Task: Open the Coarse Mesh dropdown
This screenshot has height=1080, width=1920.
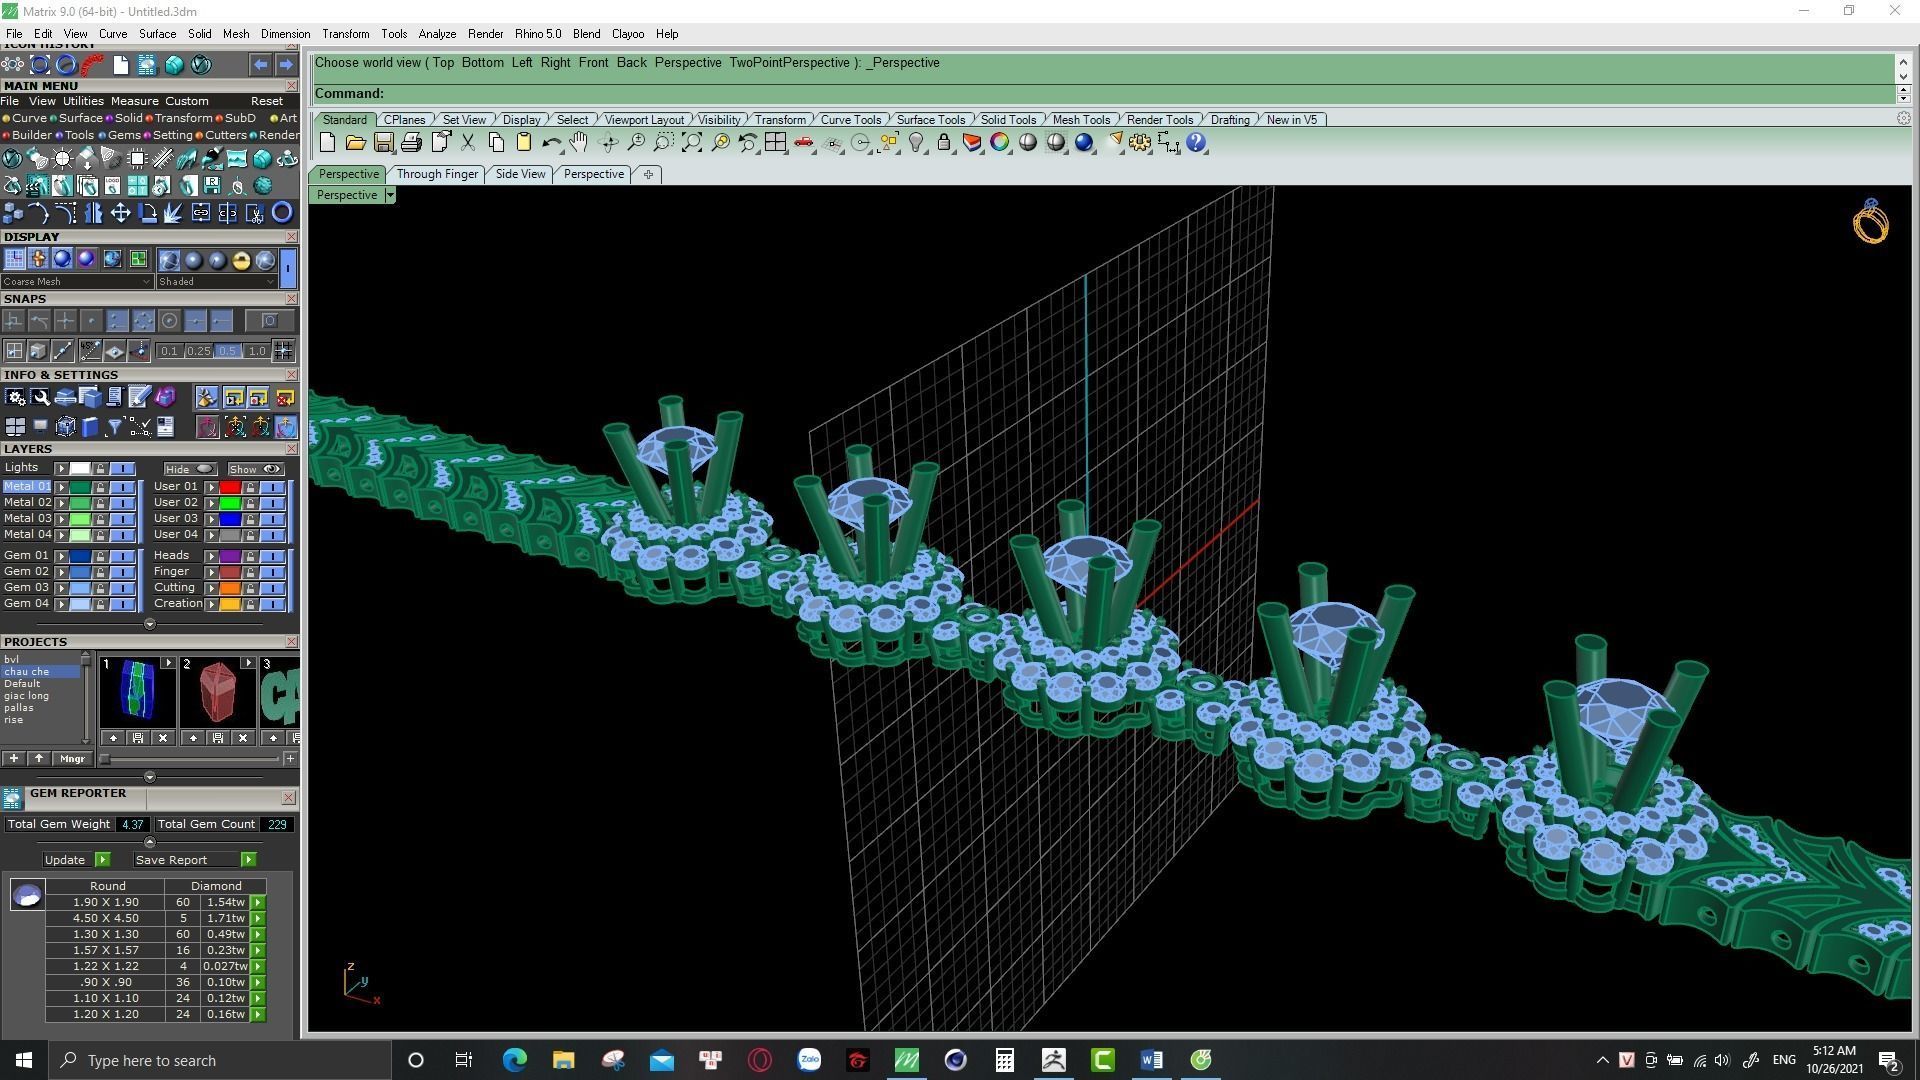Action: (x=76, y=282)
